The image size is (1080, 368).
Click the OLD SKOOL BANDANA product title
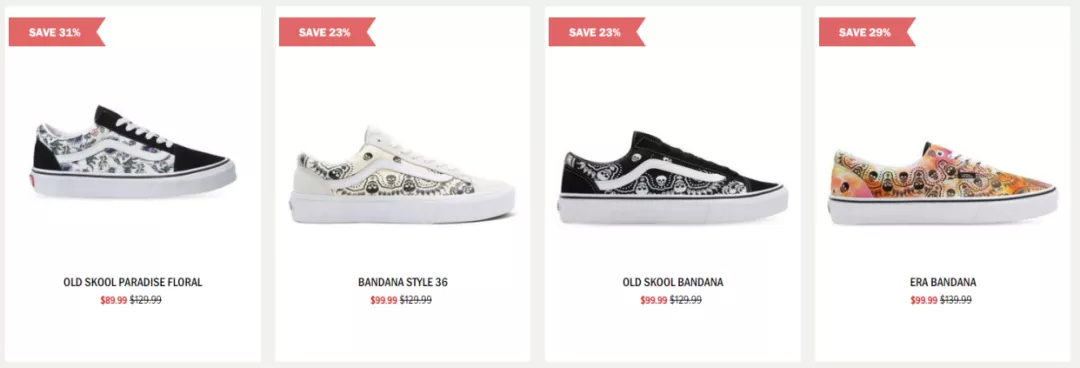(x=673, y=283)
